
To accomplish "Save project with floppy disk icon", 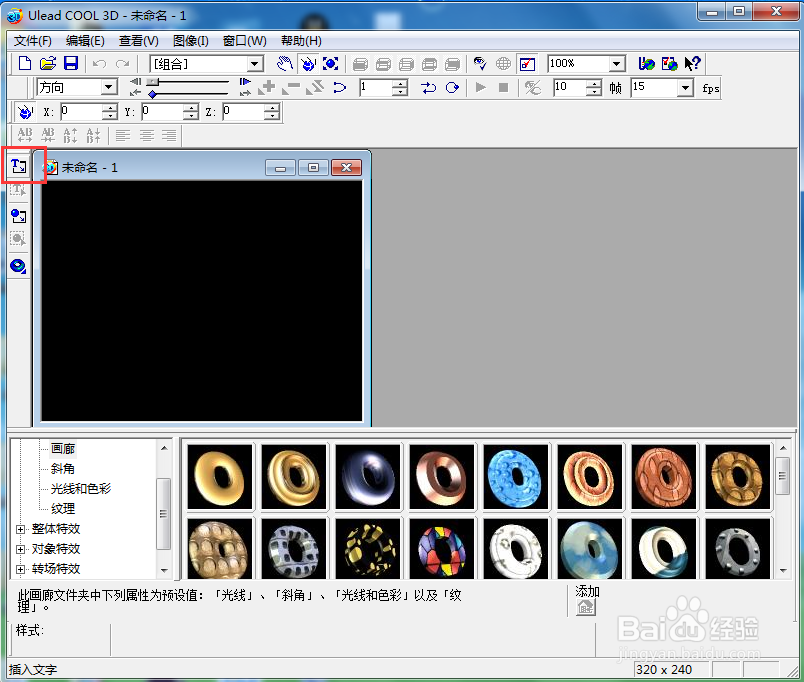I will pyautogui.click(x=71, y=64).
